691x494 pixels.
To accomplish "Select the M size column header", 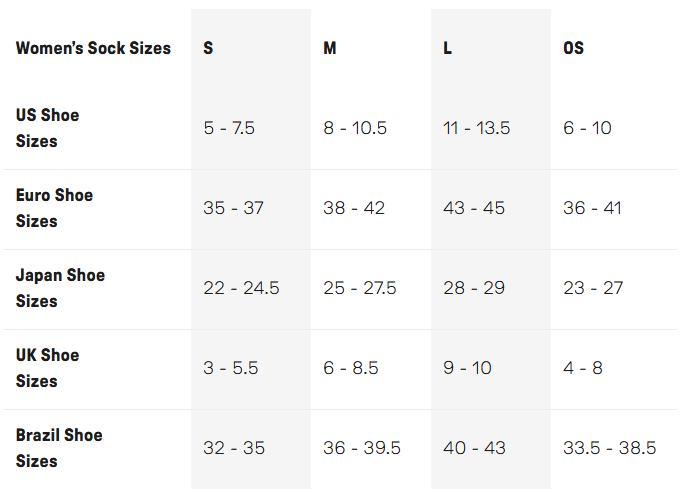I will (x=330, y=48).
